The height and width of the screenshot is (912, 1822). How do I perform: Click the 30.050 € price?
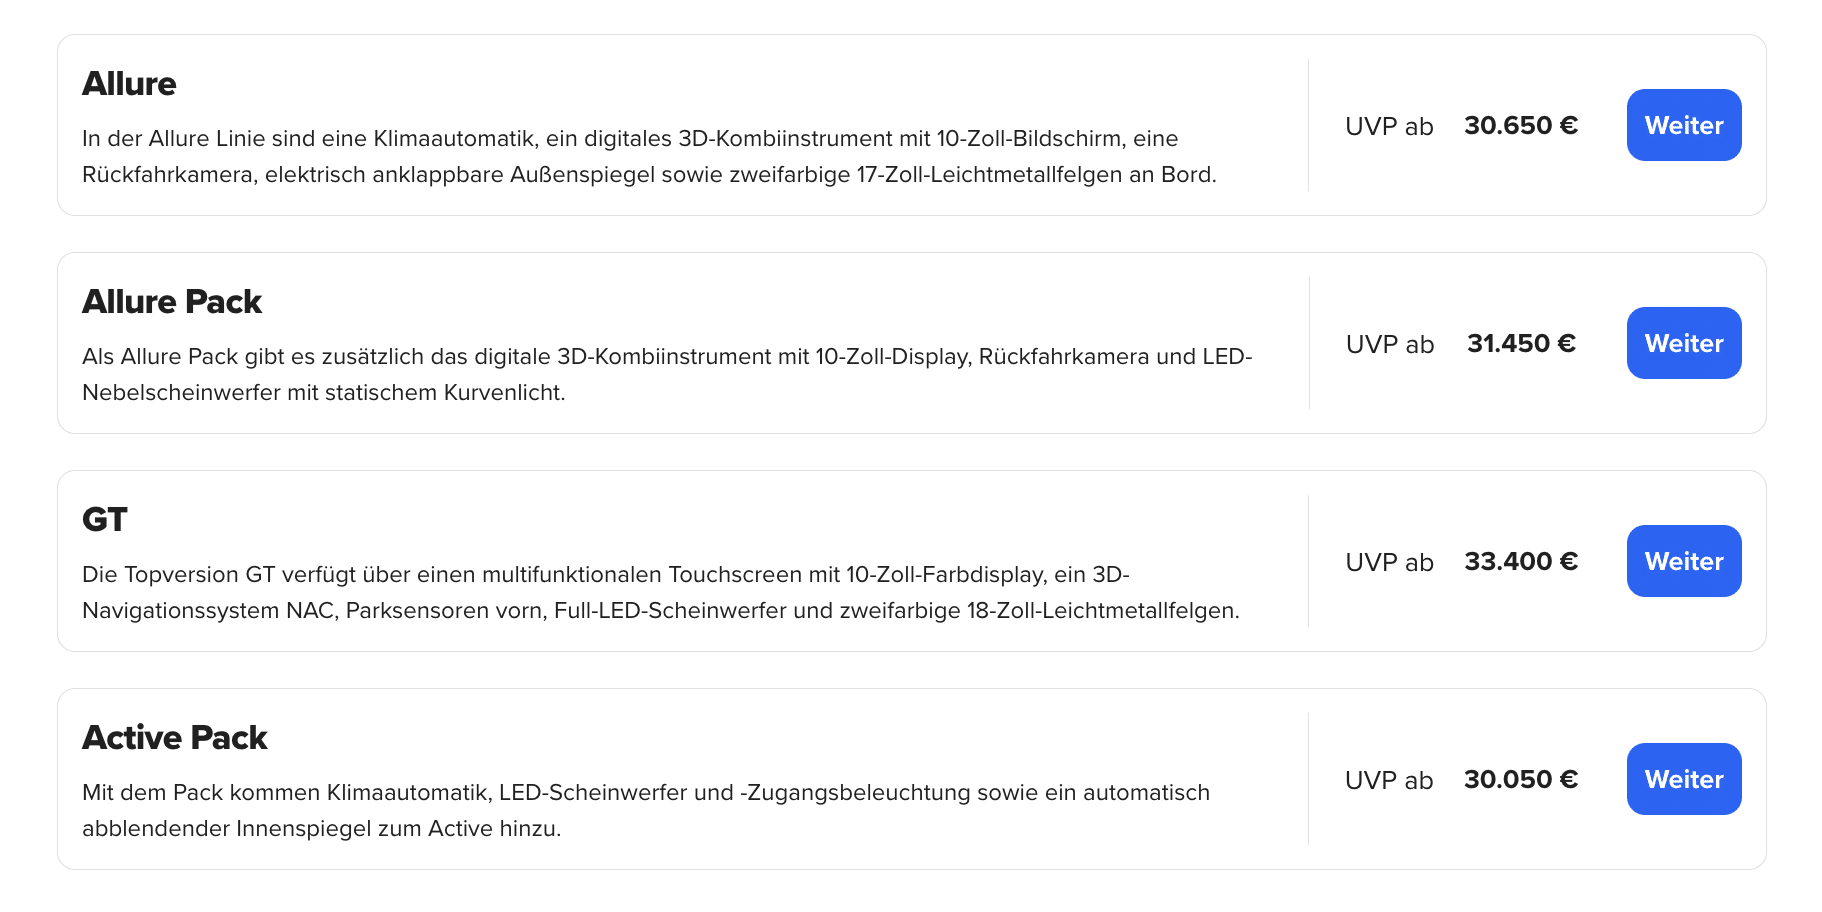click(x=1521, y=779)
